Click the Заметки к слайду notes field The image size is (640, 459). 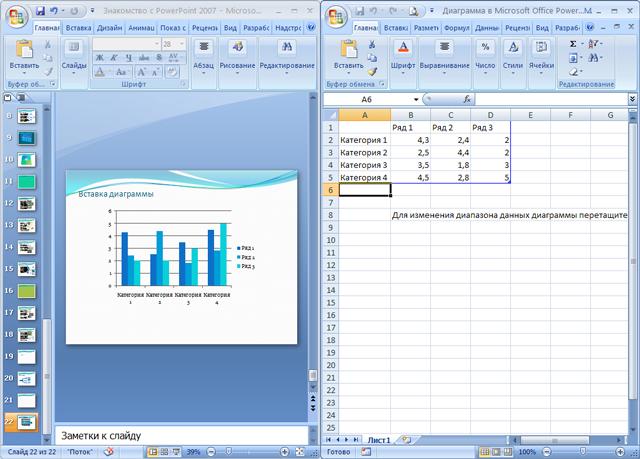pos(180,435)
